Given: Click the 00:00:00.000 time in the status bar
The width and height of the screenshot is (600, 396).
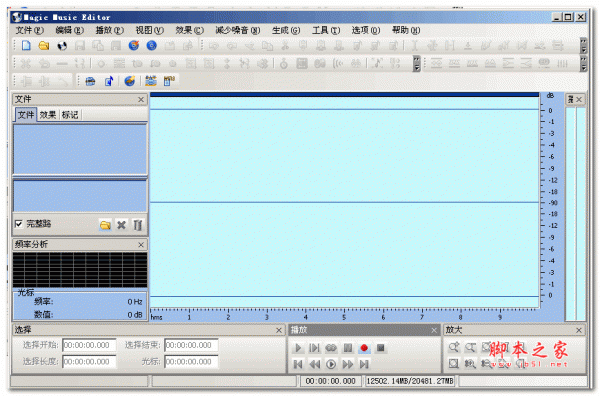Looking at the screenshot, I should click(330, 381).
